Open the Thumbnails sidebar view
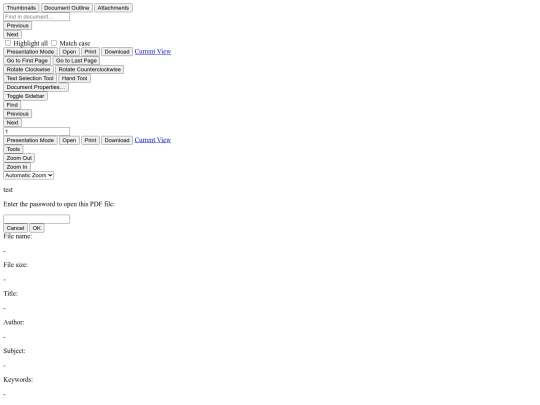The image size is (540, 405). (21, 8)
